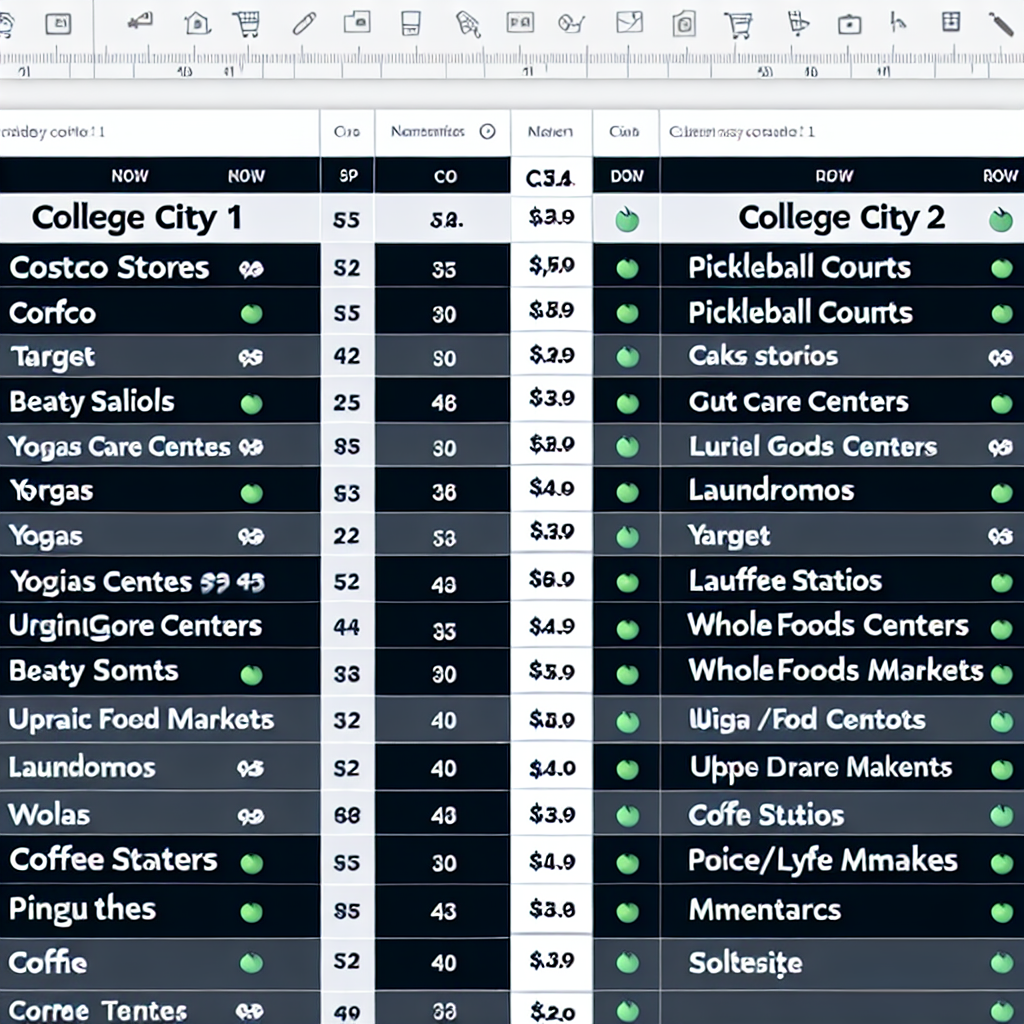Click the square box icon left of the megaphone

[58, 24]
